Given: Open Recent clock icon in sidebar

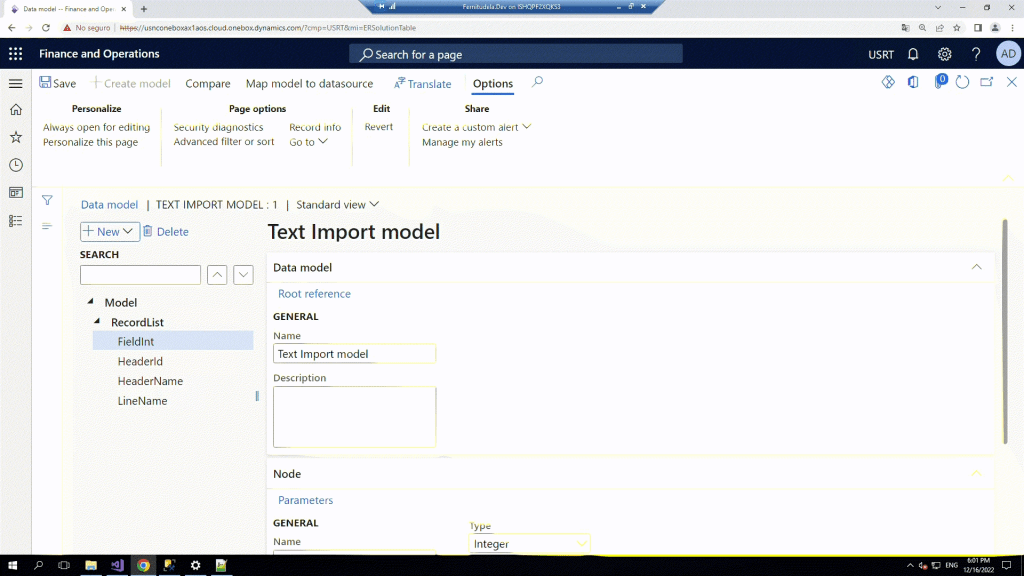Looking at the screenshot, I should (15, 165).
